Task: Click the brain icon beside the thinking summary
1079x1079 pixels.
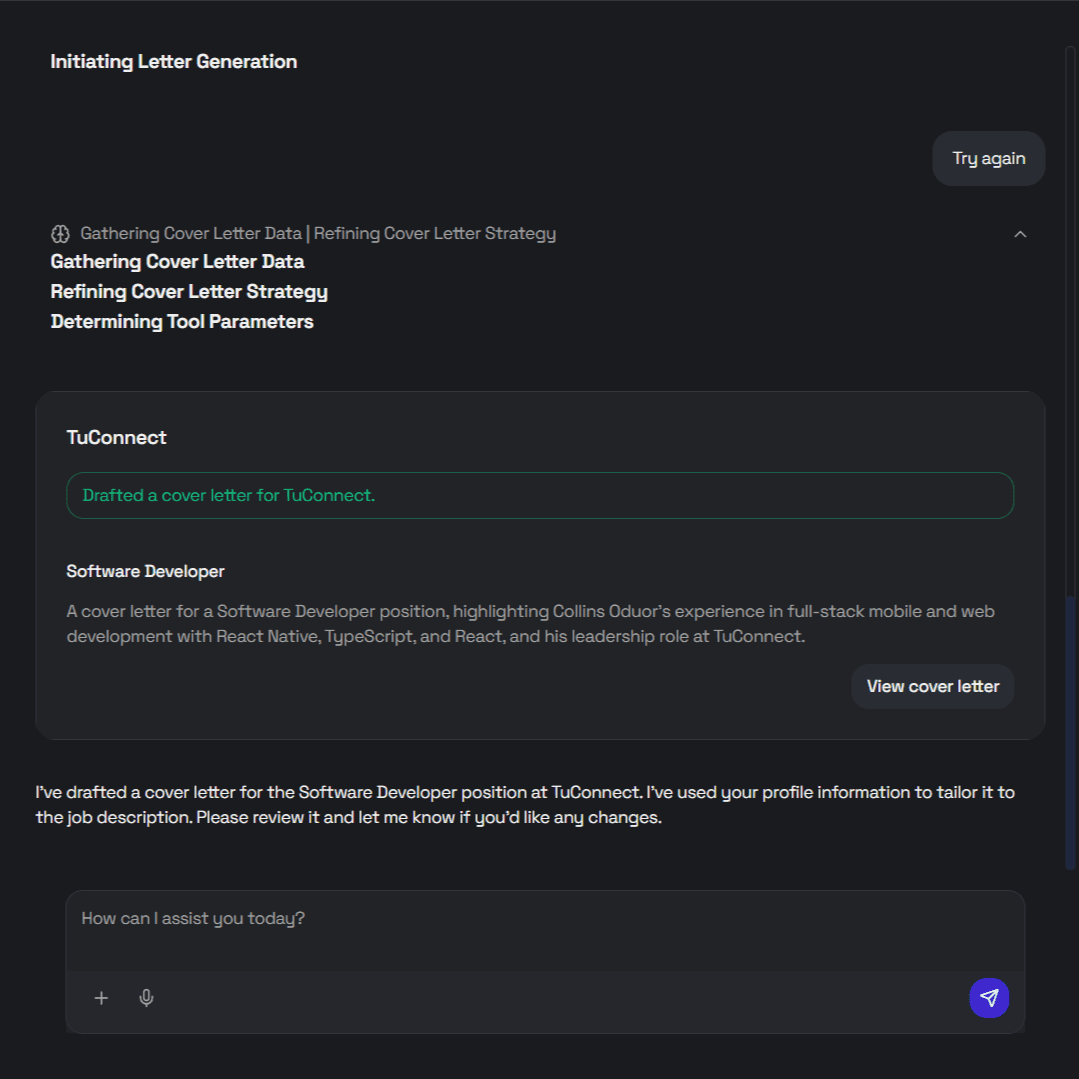Action: coord(60,234)
